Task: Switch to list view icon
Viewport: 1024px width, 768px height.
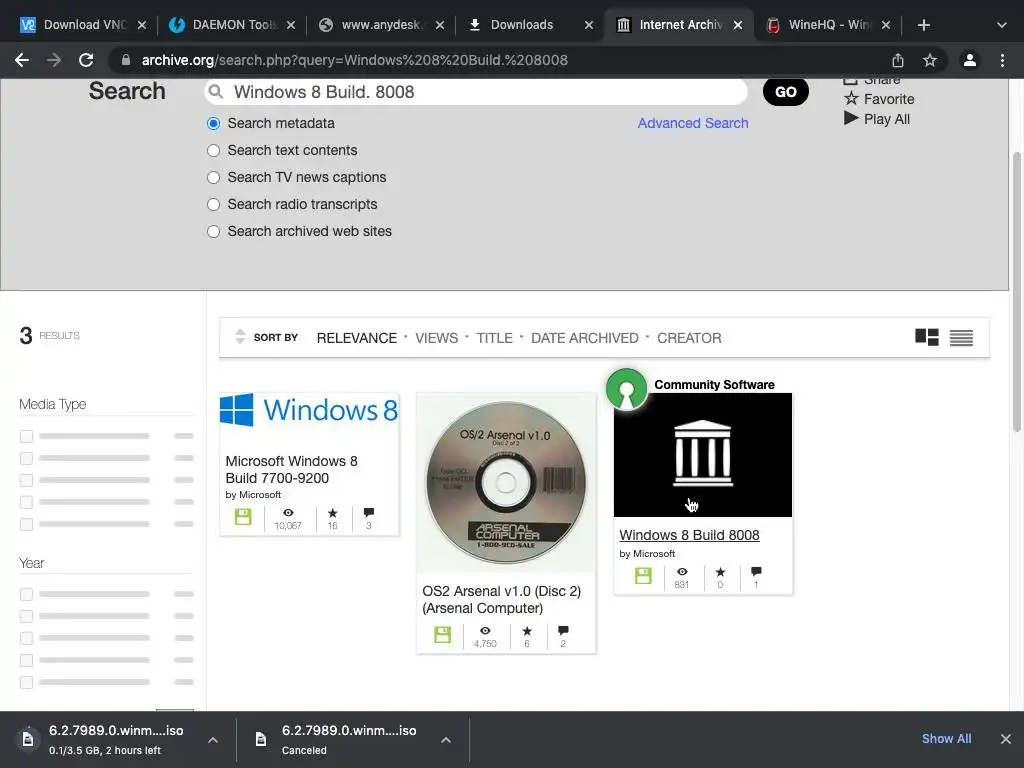Action: tap(961, 338)
